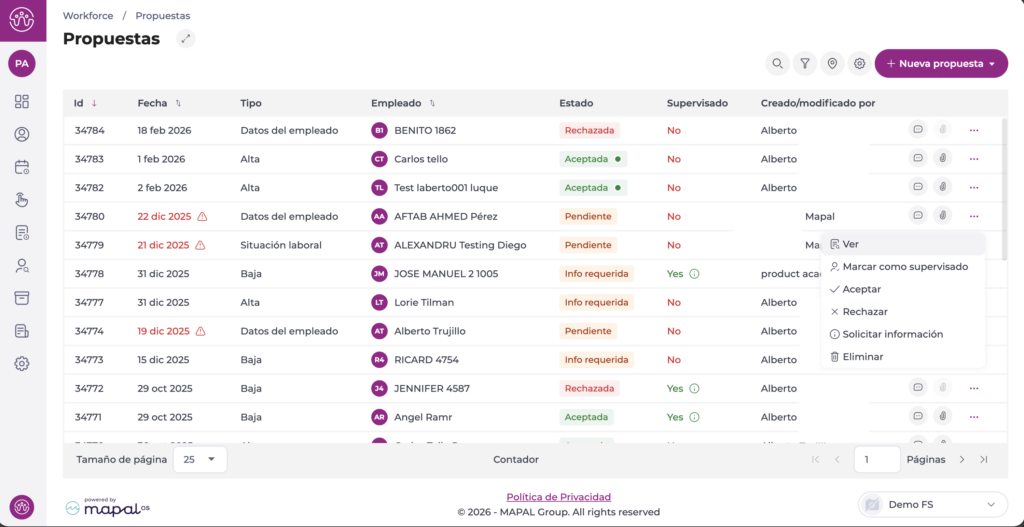Click the PA user avatar
The image size is (1024, 527).
click(22, 63)
